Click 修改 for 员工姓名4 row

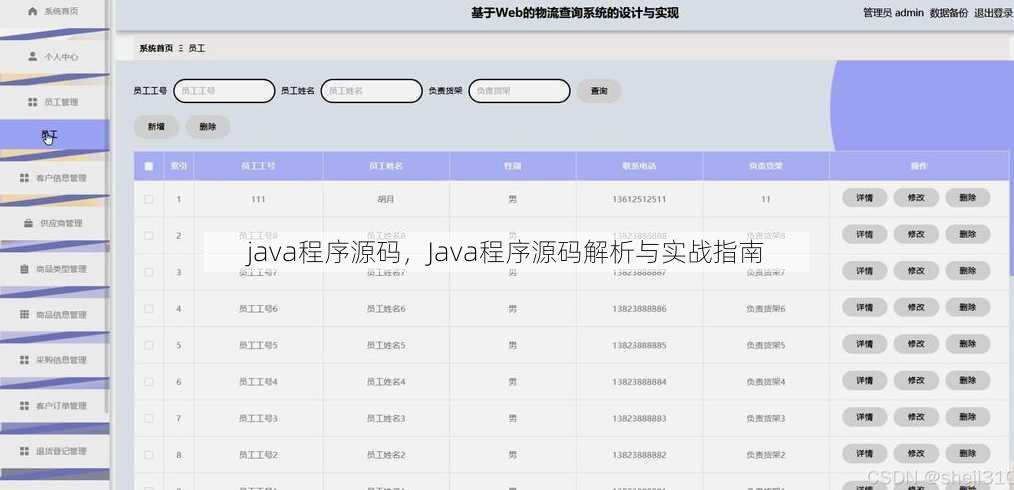point(916,380)
